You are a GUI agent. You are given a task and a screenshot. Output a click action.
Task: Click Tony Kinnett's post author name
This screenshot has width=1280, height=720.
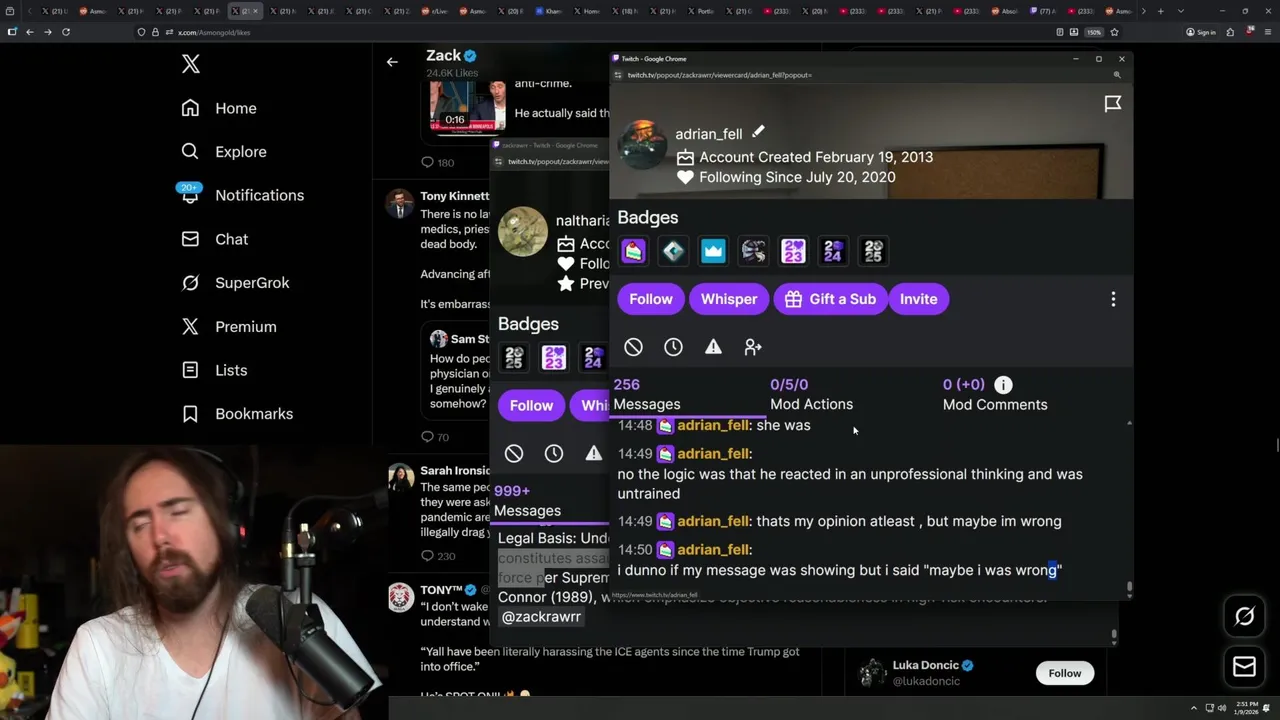click(455, 196)
